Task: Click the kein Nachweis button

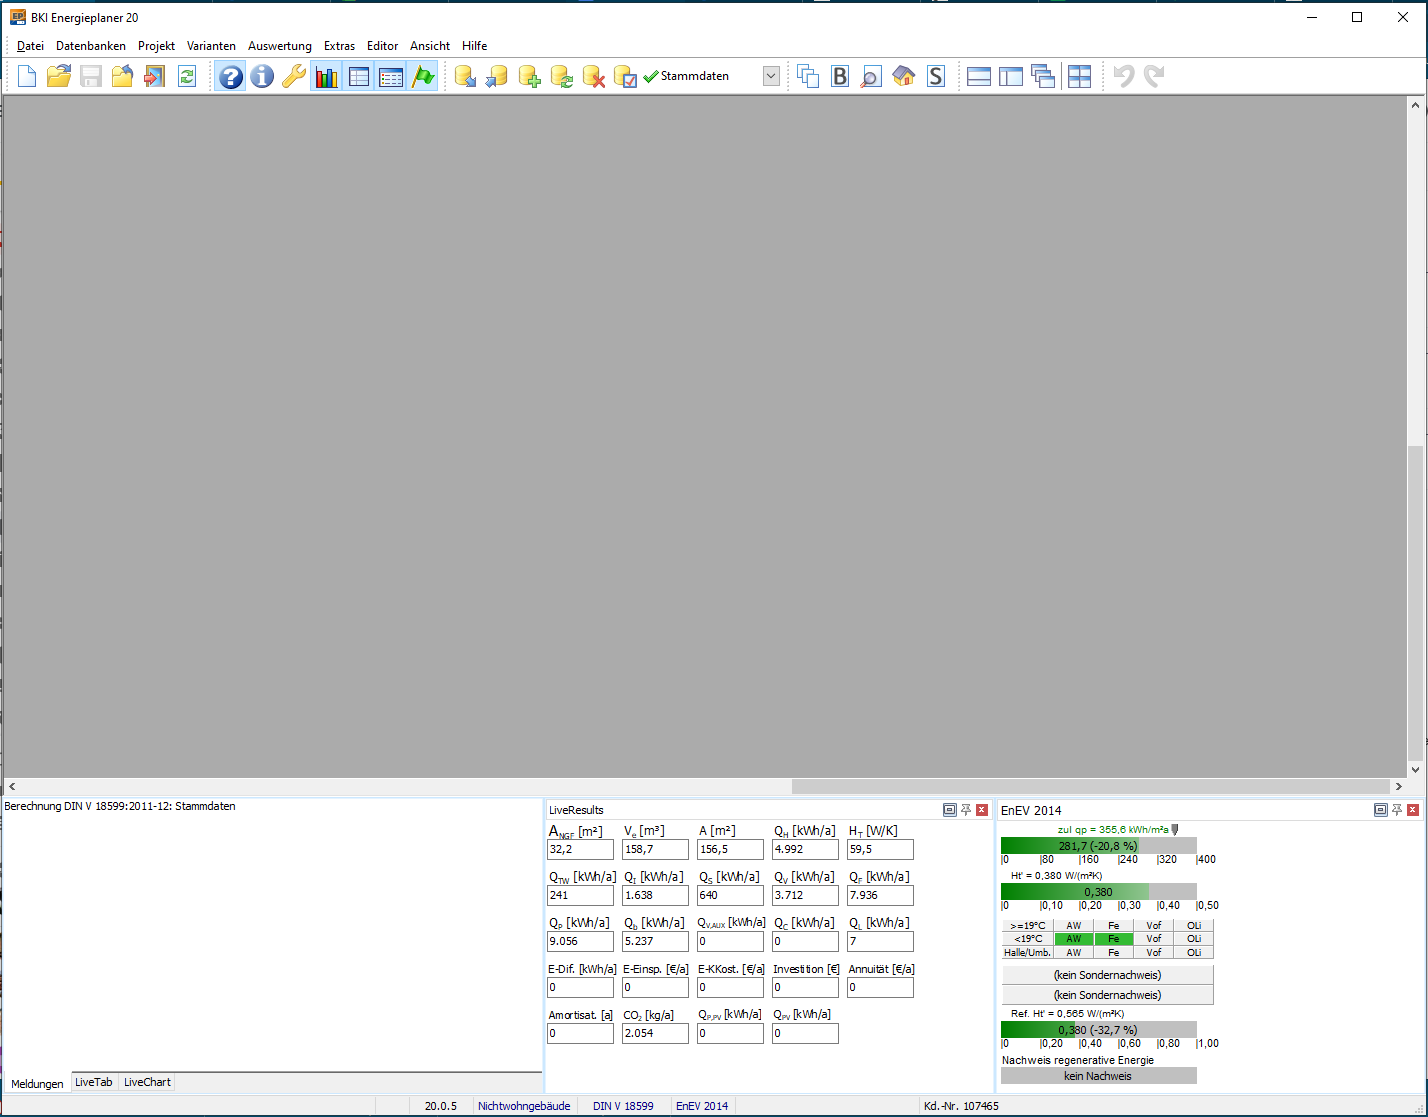Action: click(1098, 1076)
